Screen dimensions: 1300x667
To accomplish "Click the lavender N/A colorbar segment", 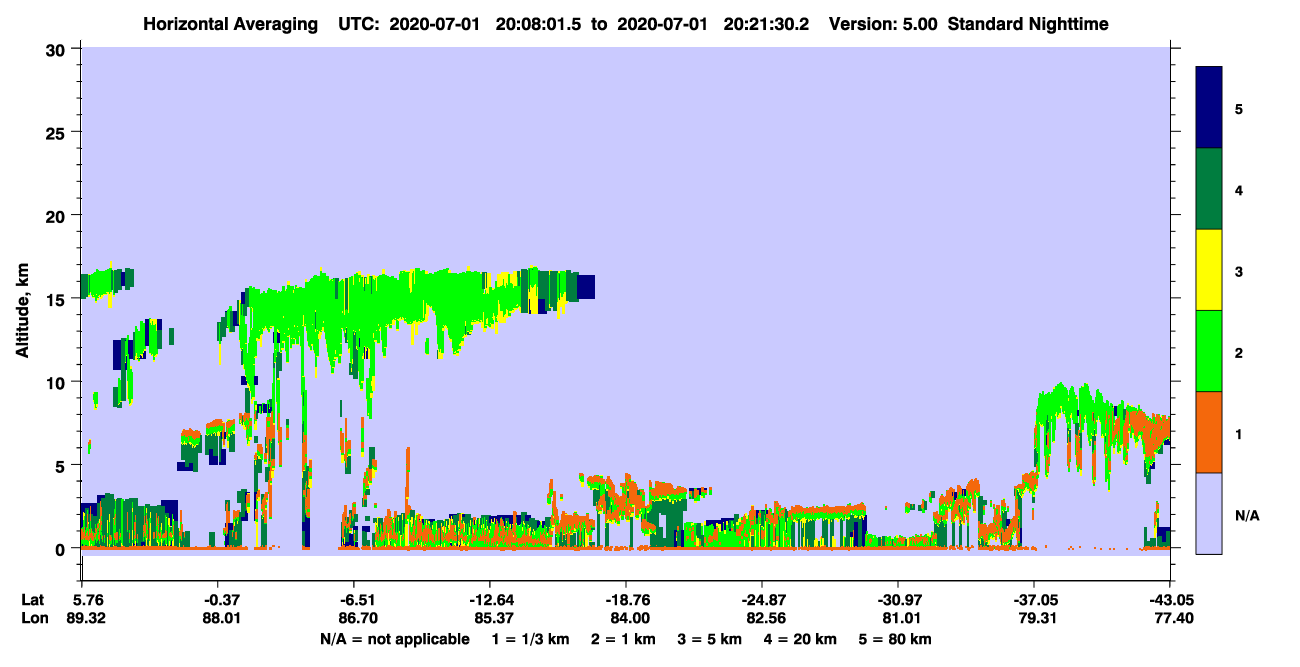I will tap(1209, 513).
